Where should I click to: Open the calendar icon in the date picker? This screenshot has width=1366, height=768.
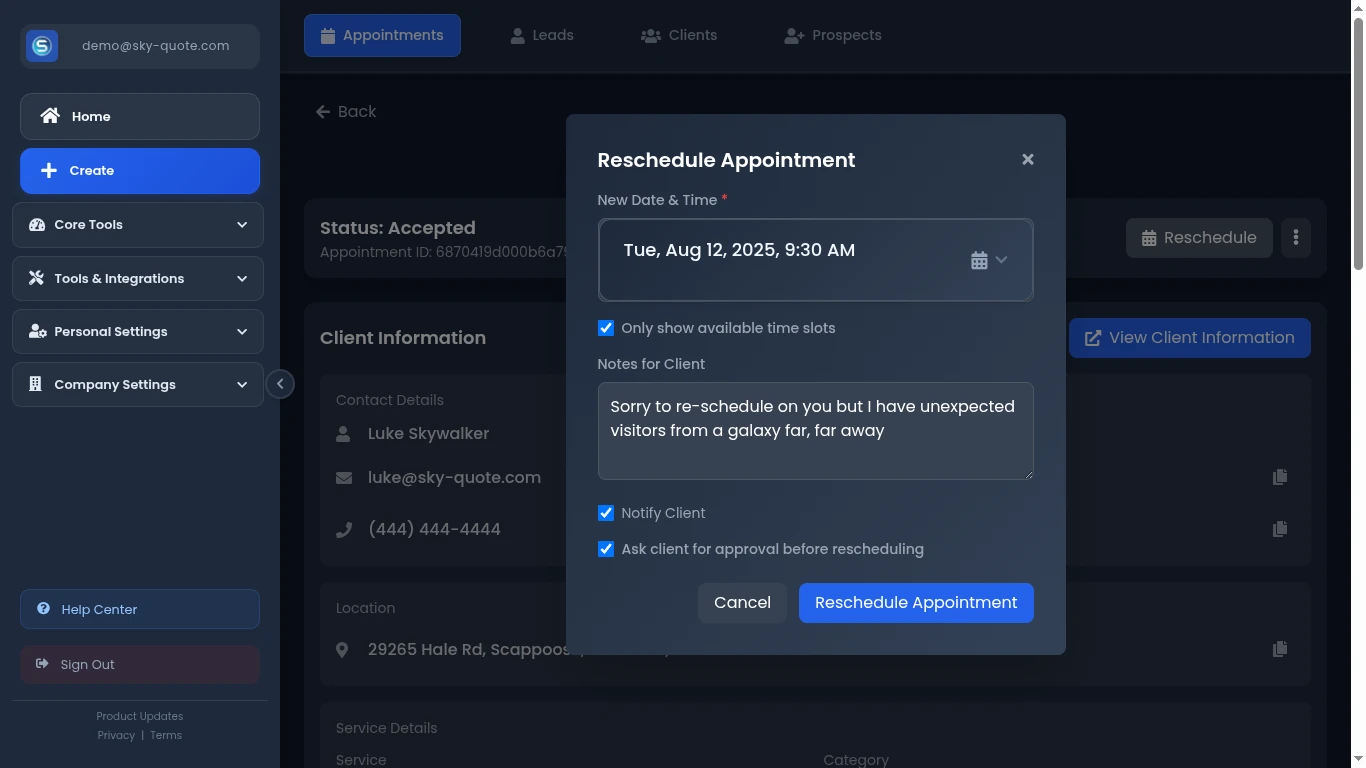[x=978, y=259]
